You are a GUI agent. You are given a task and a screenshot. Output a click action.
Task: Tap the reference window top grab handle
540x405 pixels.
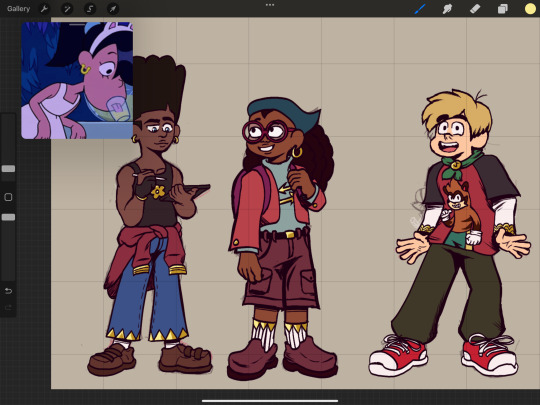(77, 24)
